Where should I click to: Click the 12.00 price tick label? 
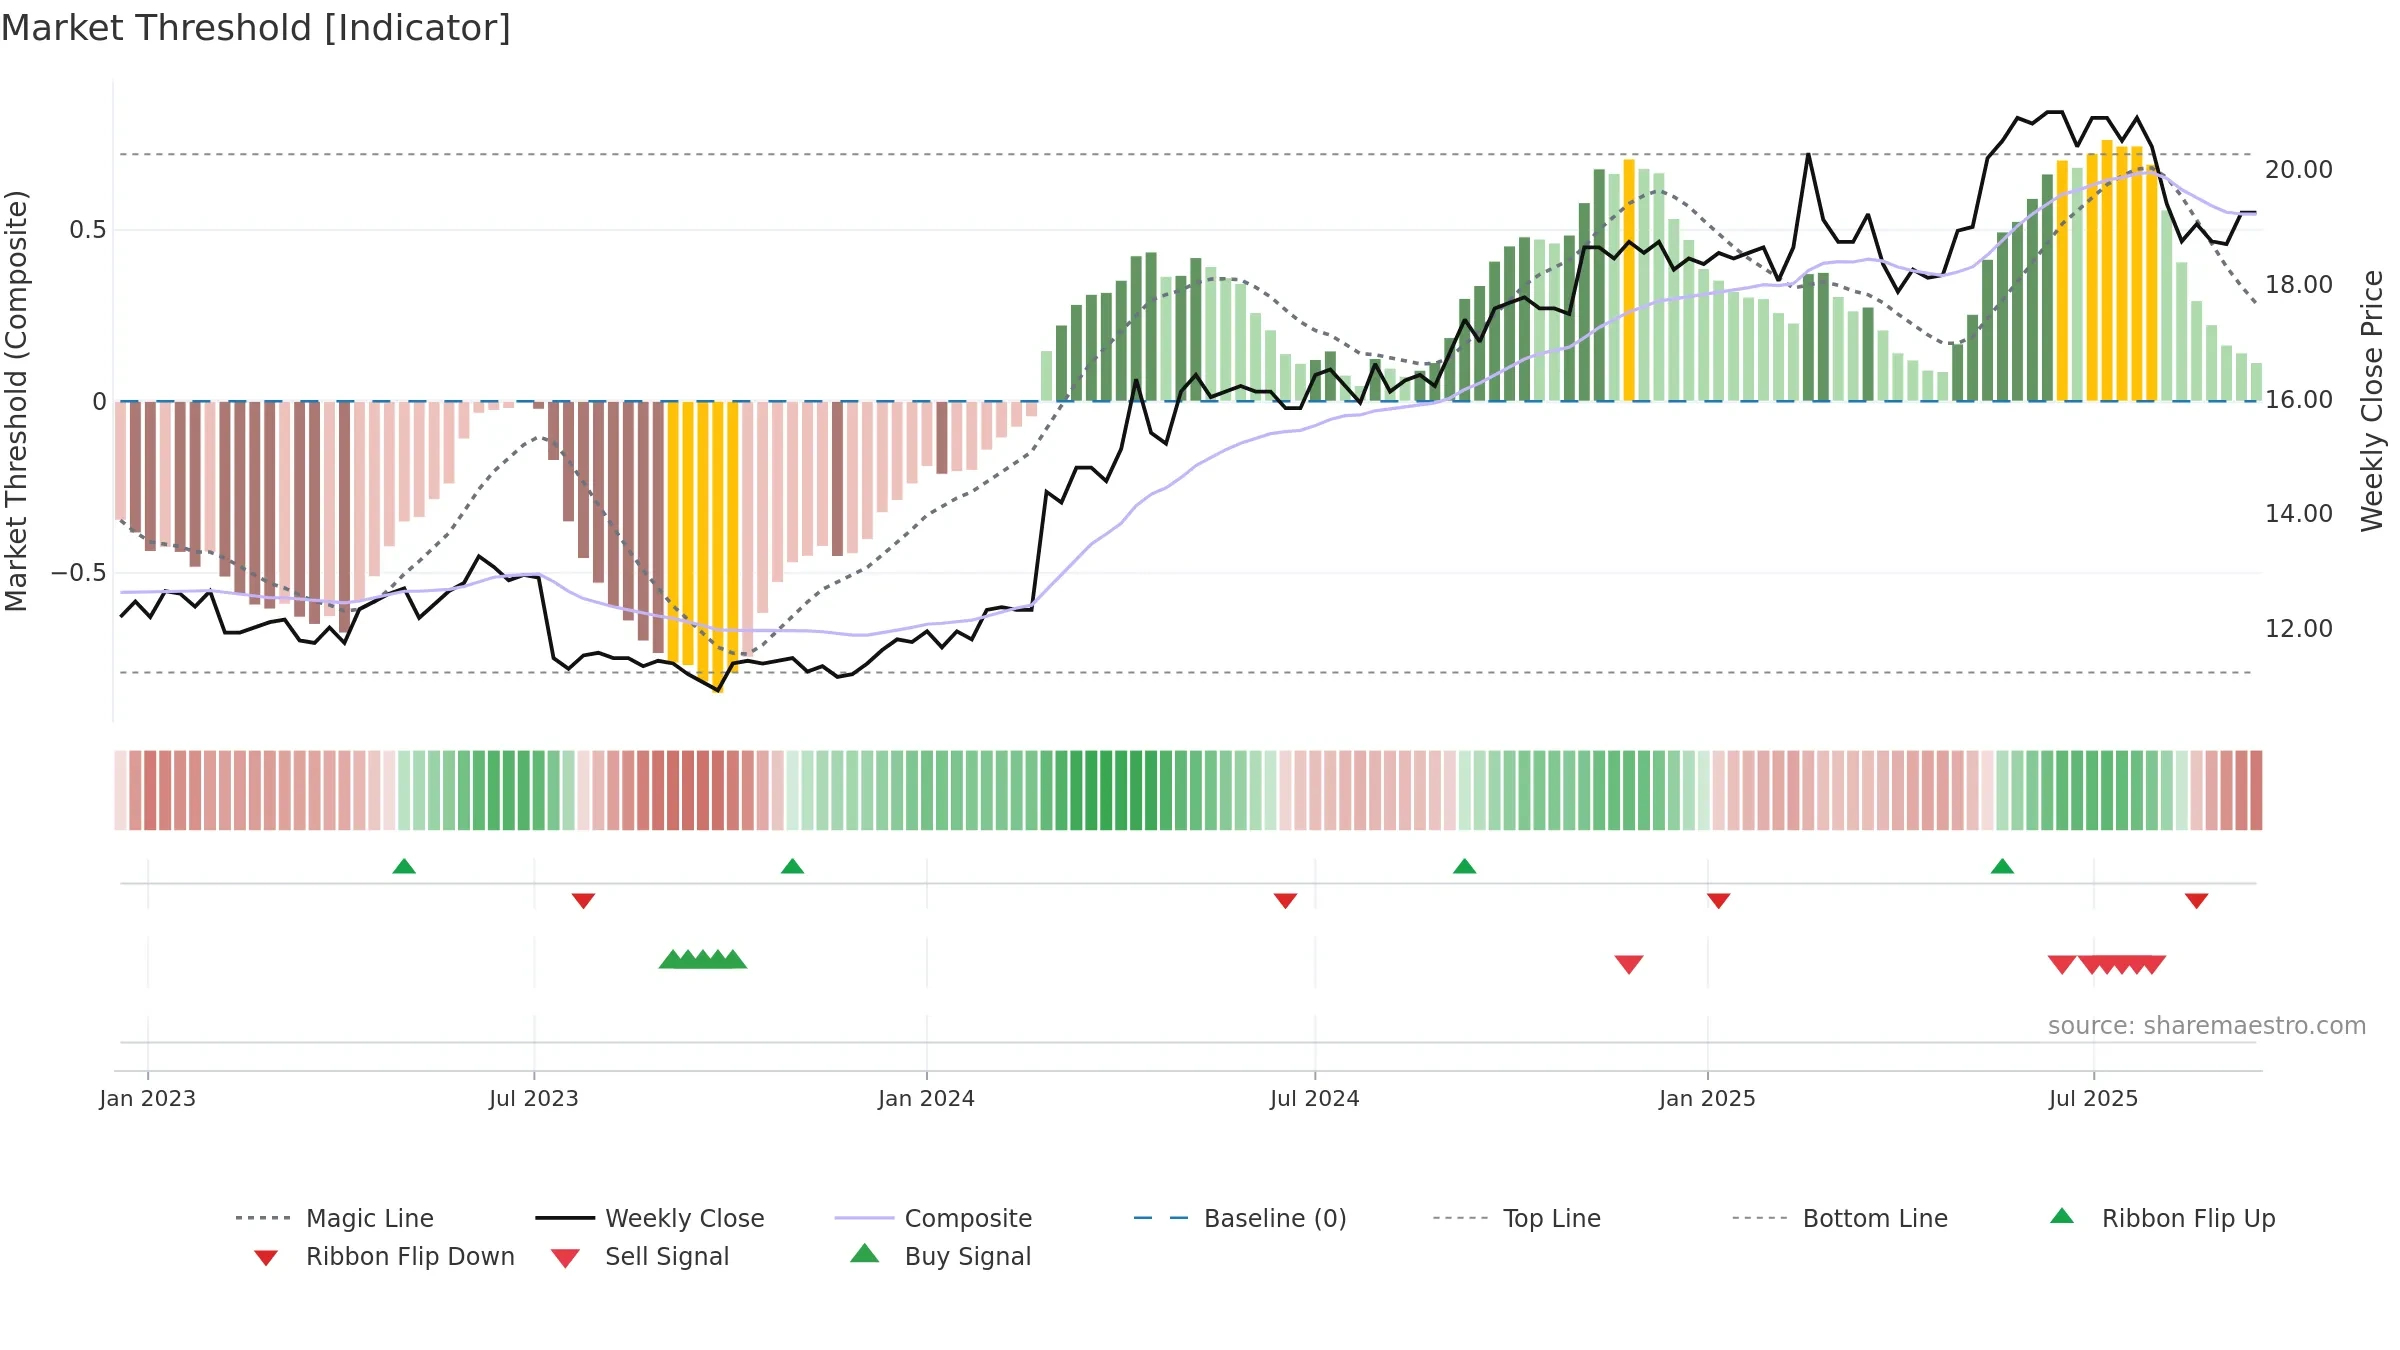click(x=2299, y=629)
